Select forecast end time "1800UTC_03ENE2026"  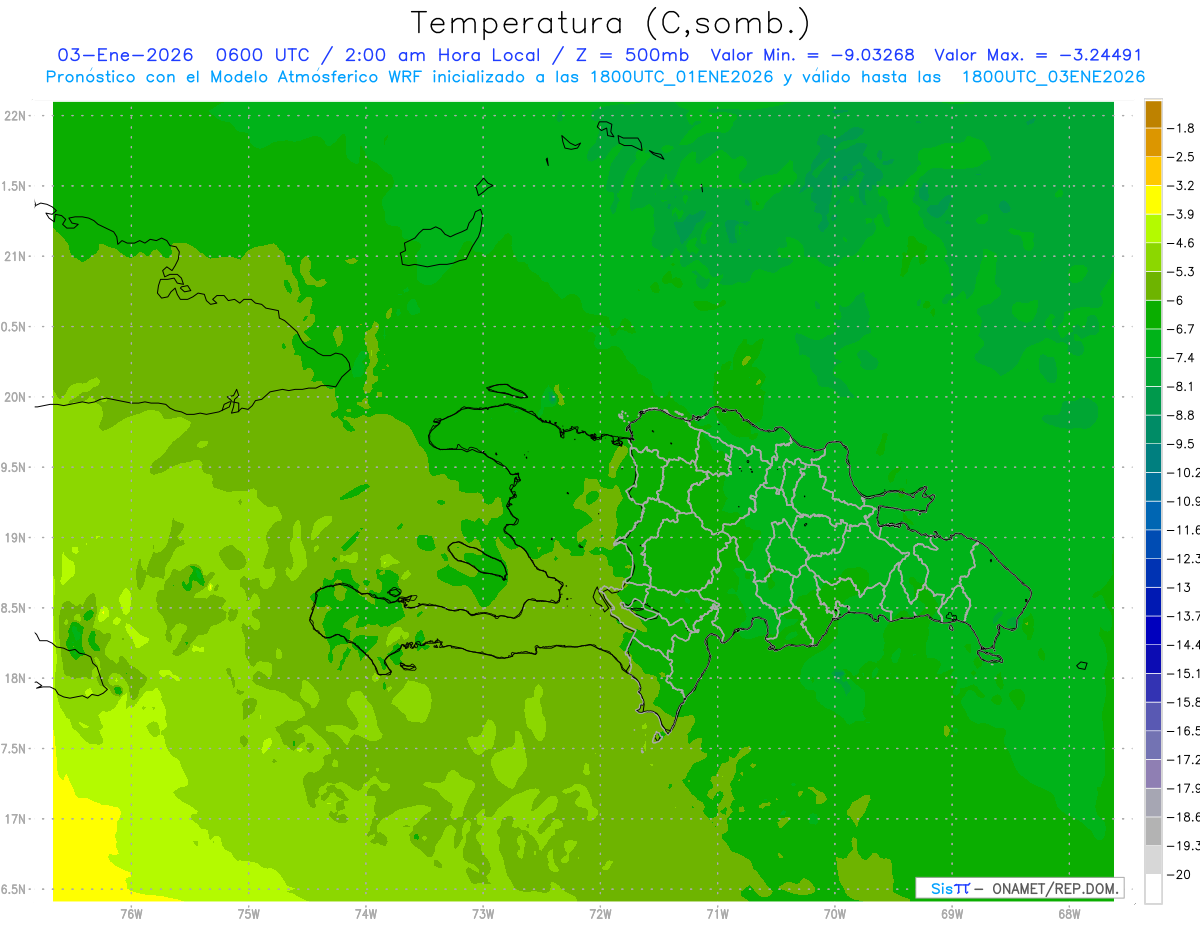1053,77
